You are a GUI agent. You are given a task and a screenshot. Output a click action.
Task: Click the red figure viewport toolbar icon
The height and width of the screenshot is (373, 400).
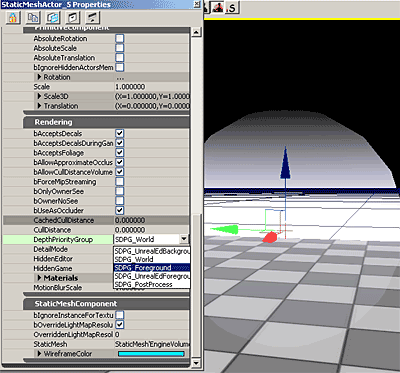pos(218,7)
